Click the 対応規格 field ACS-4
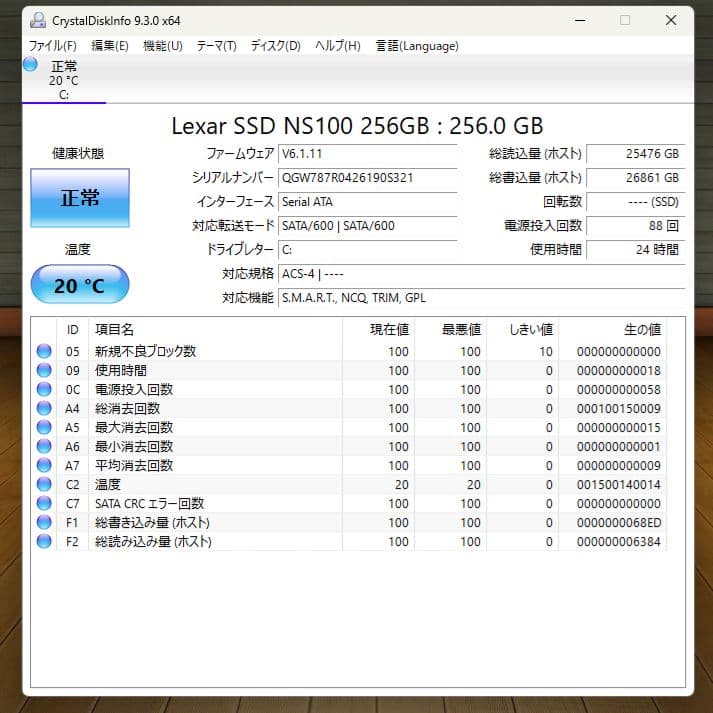 (x=482, y=274)
